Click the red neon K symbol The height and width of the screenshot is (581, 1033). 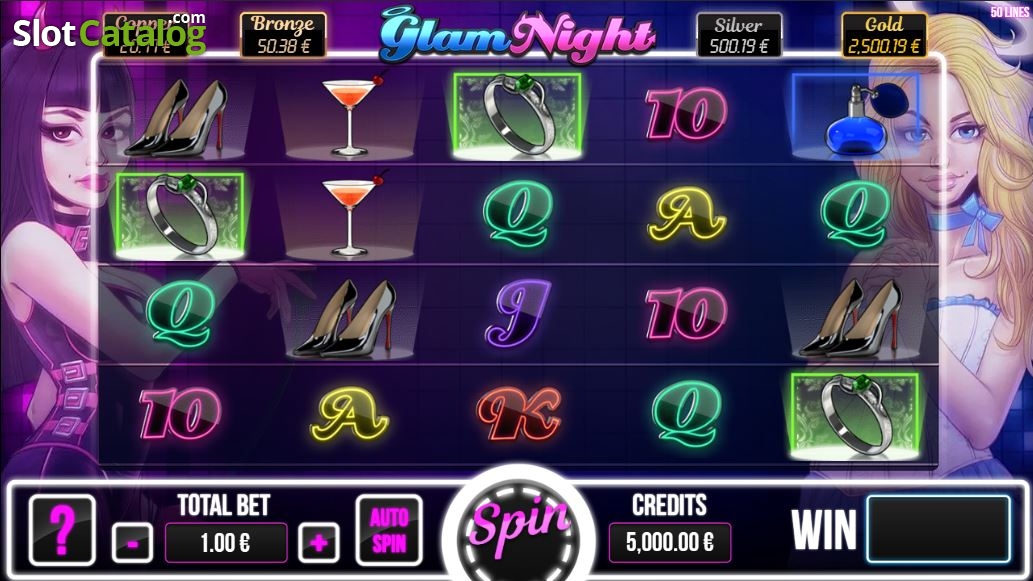click(x=519, y=414)
